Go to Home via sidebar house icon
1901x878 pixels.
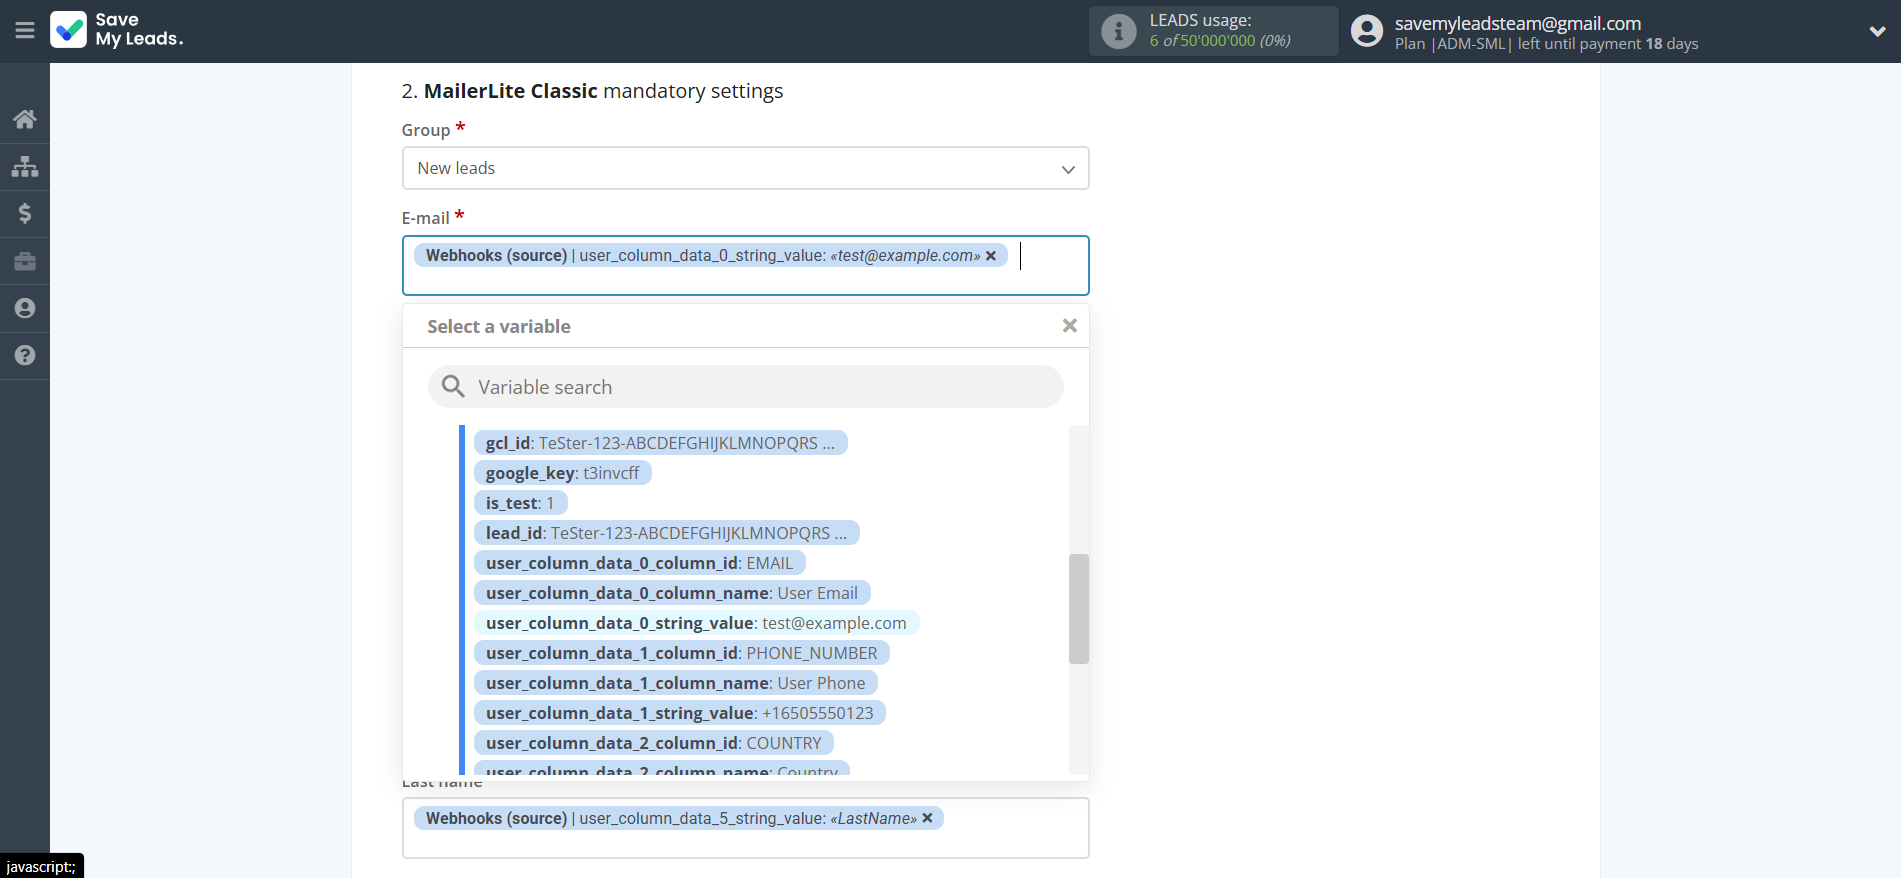(25, 119)
